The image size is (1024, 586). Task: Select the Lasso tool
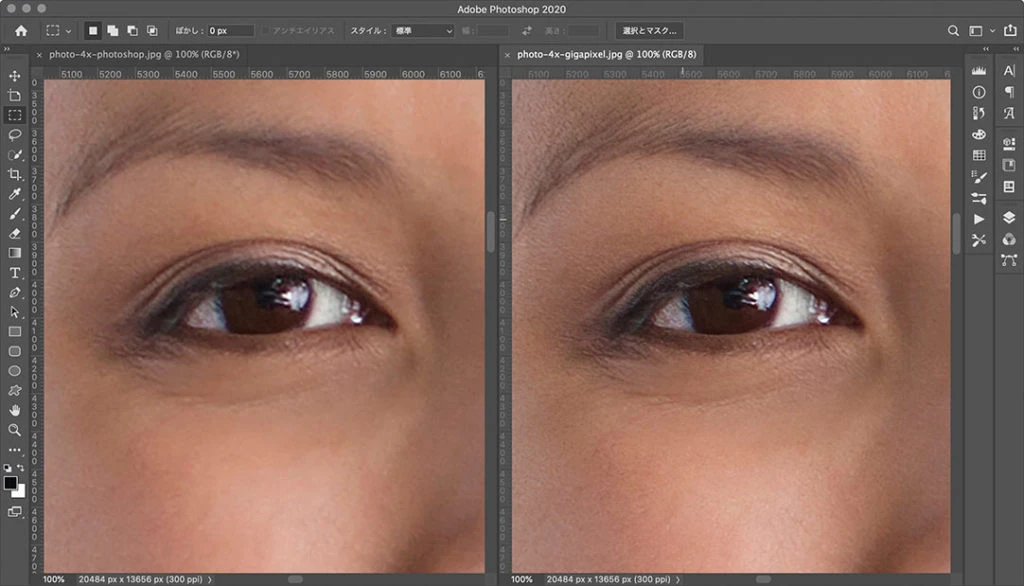(15, 135)
